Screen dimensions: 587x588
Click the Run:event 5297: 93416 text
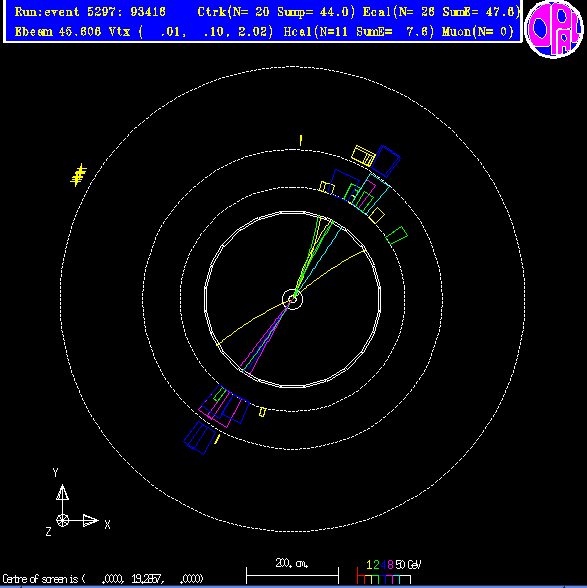[90, 12]
